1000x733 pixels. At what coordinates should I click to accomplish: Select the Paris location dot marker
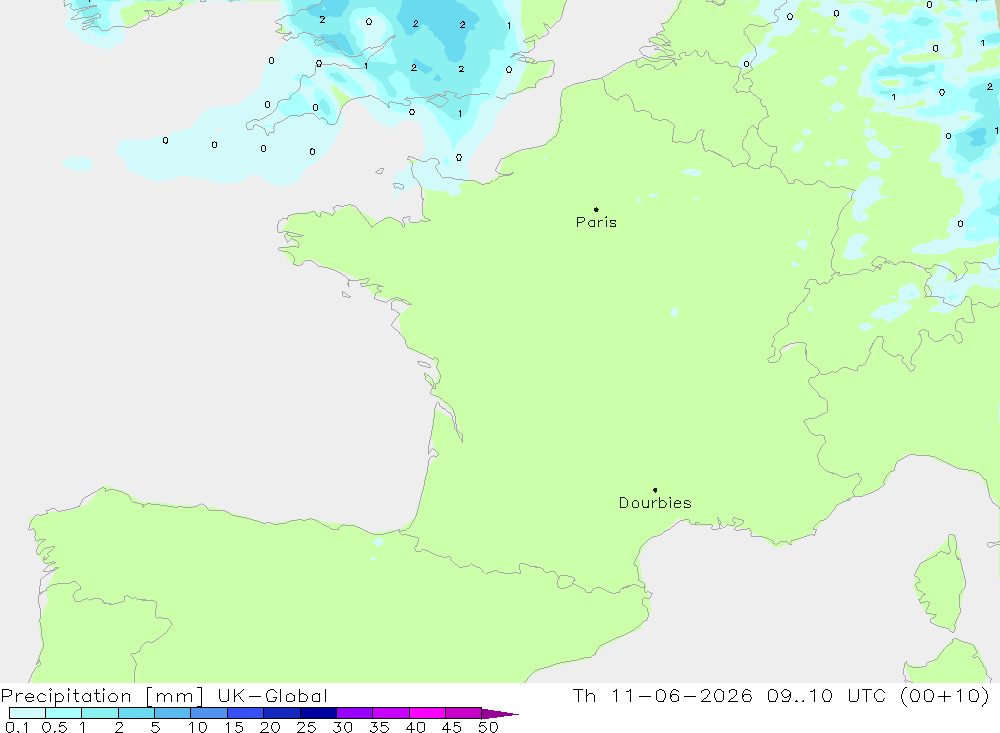click(596, 209)
